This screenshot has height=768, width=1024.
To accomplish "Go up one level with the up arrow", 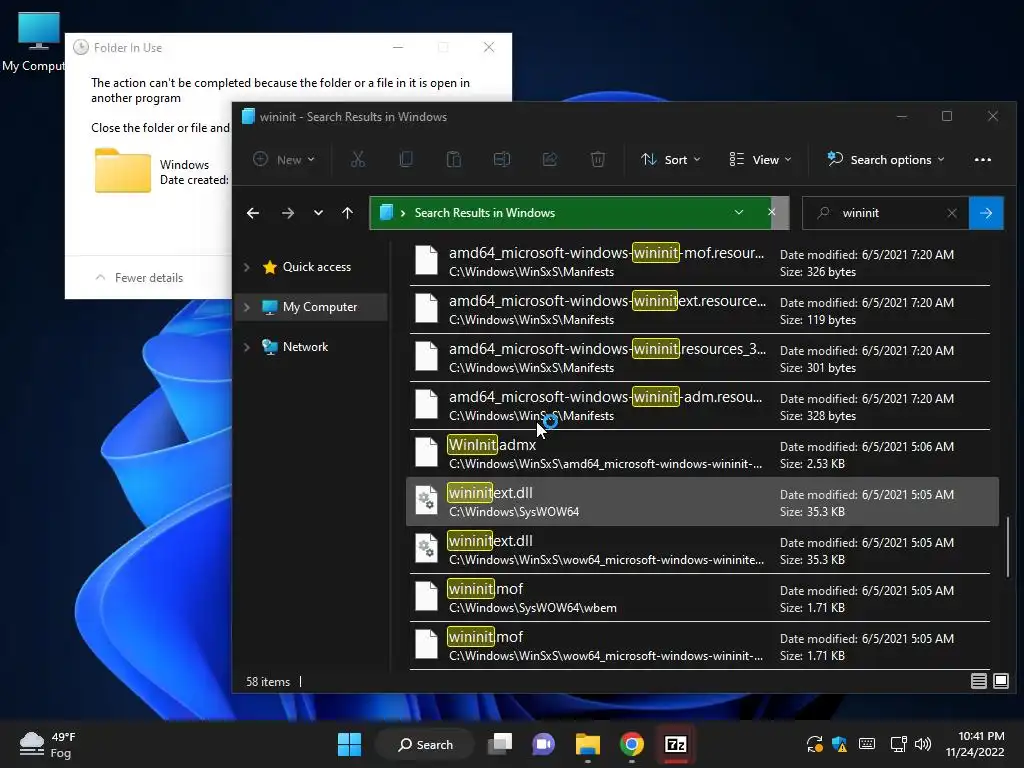I will pos(347,213).
